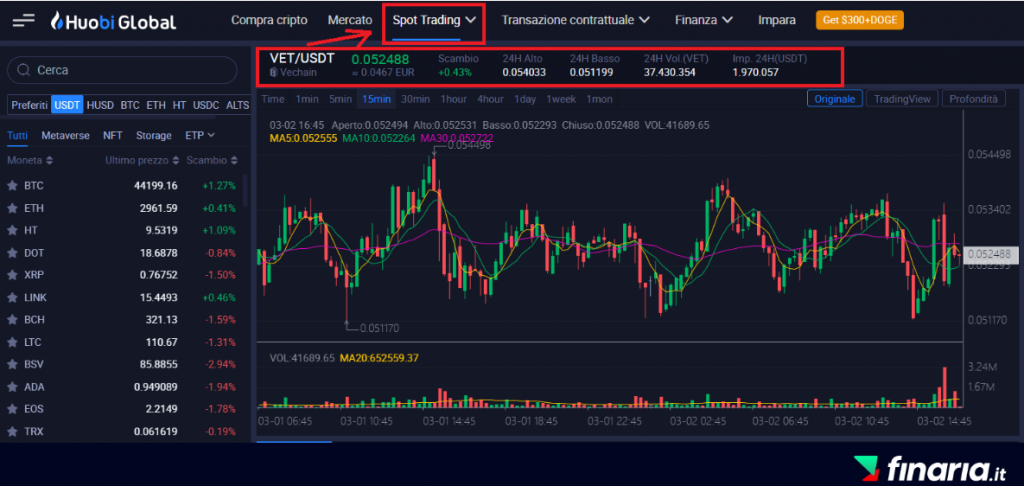Click Get $300+DOGE promo button

859,20
